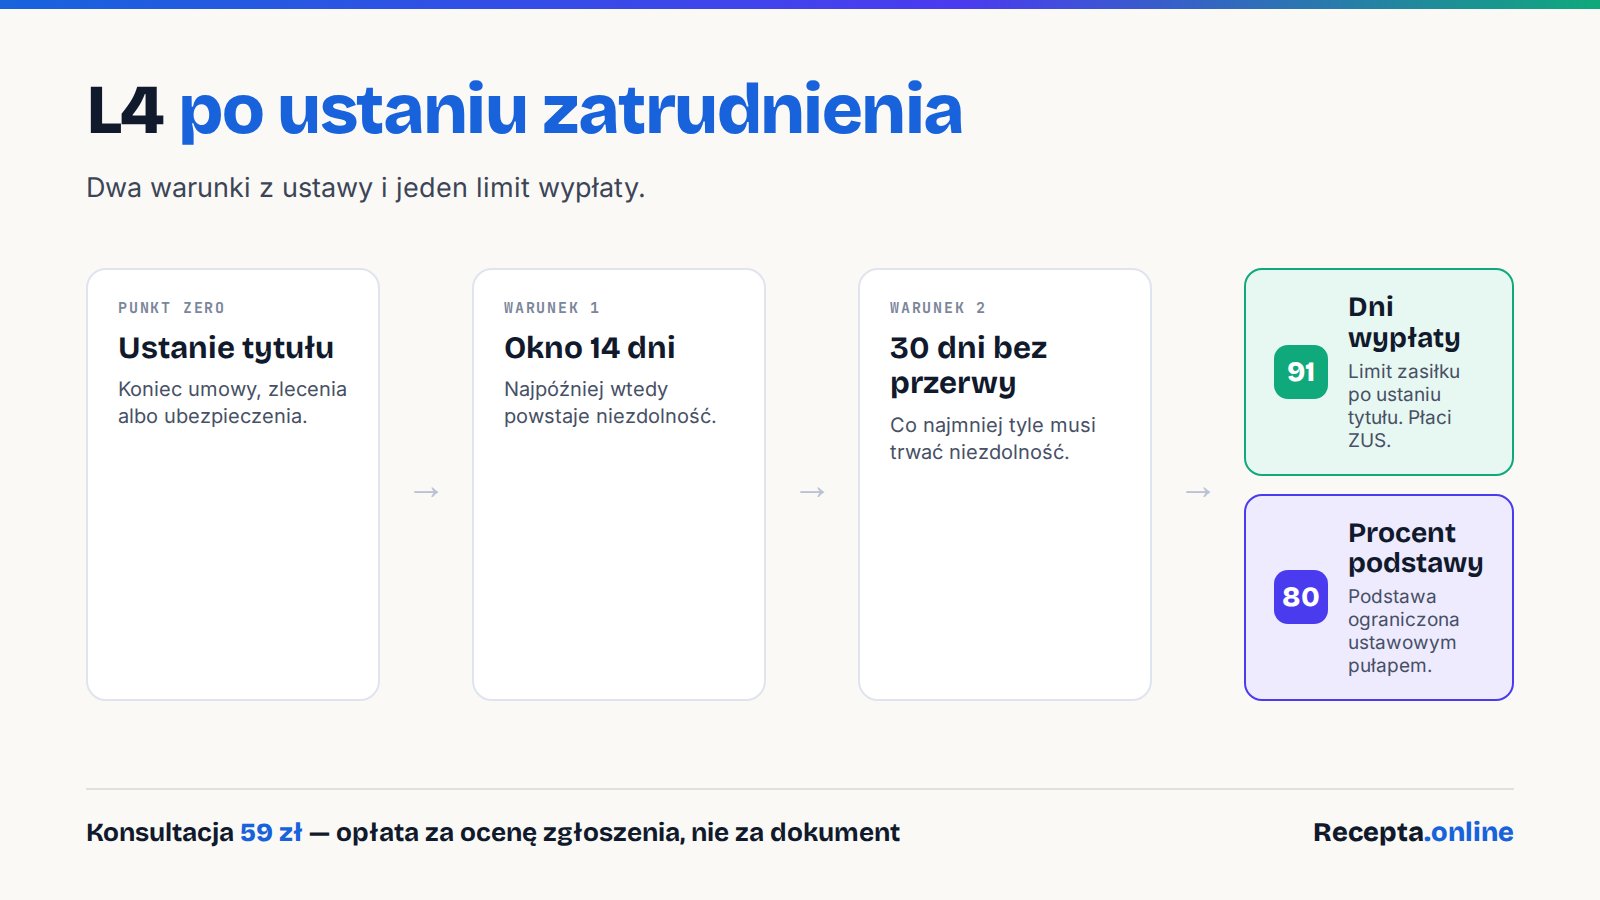Click text 'Co najmniej tyle musi trwać niezdolność.'
The height and width of the screenshot is (900, 1600).
993,438
